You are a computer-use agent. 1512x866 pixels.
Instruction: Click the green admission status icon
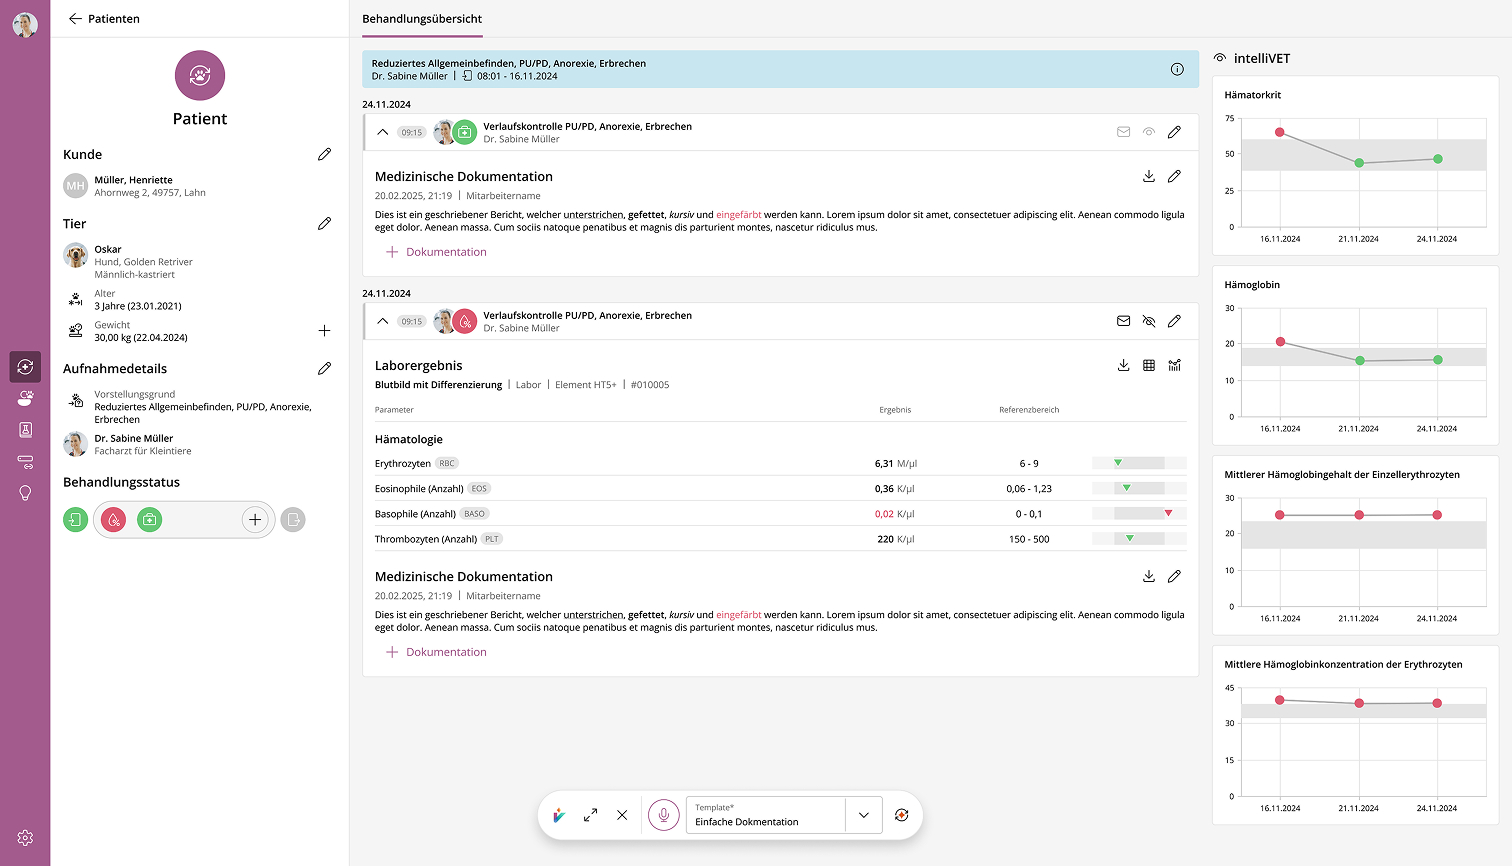pos(76,520)
